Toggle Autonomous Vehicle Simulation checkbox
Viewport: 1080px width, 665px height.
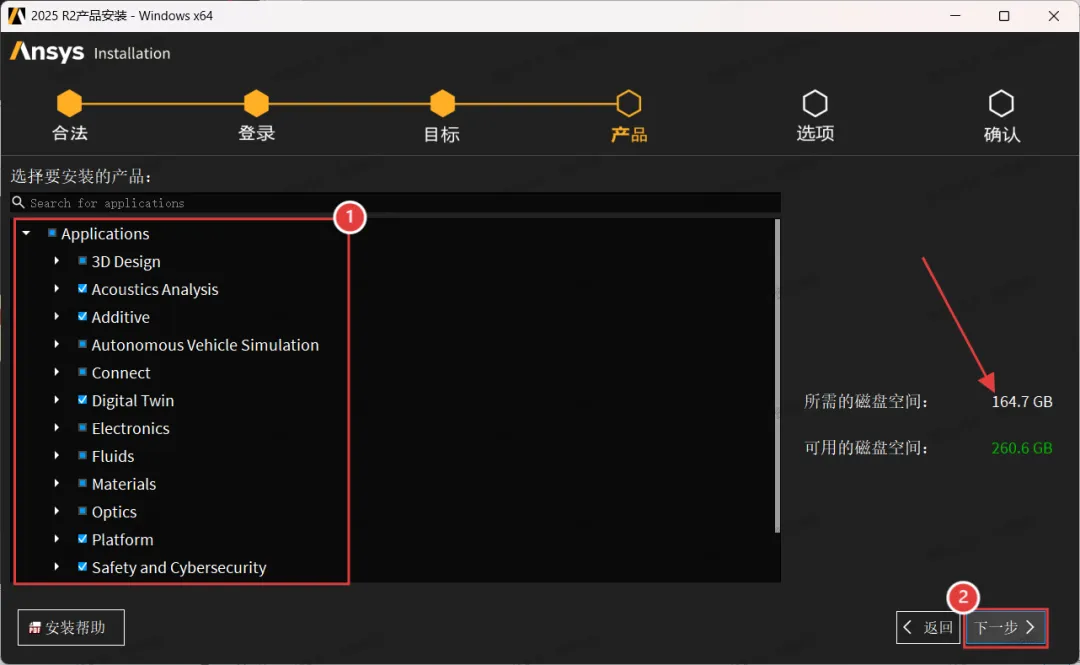click(x=82, y=344)
